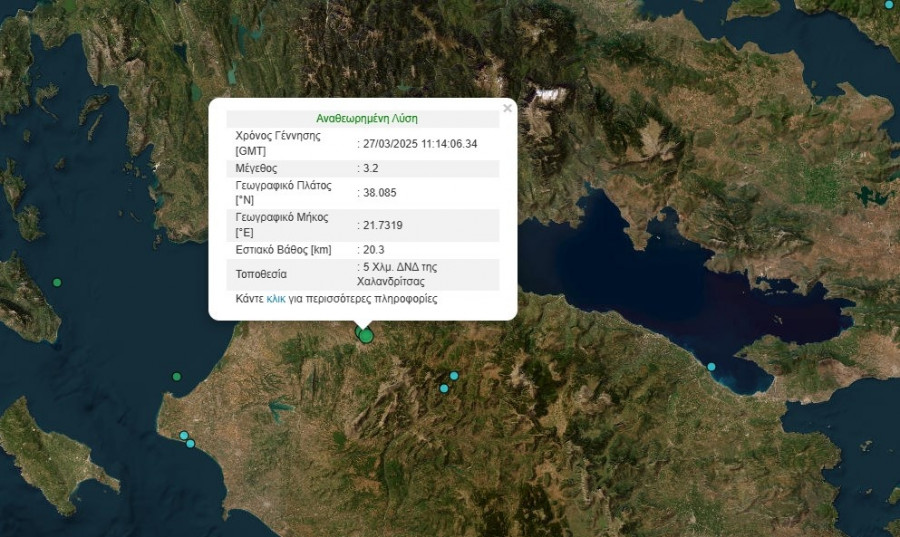Image resolution: width=900 pixels, height=537 pixels.
Task: Select the lower cyan marker of the west-coast pair
Action: (x=190, y=443)
